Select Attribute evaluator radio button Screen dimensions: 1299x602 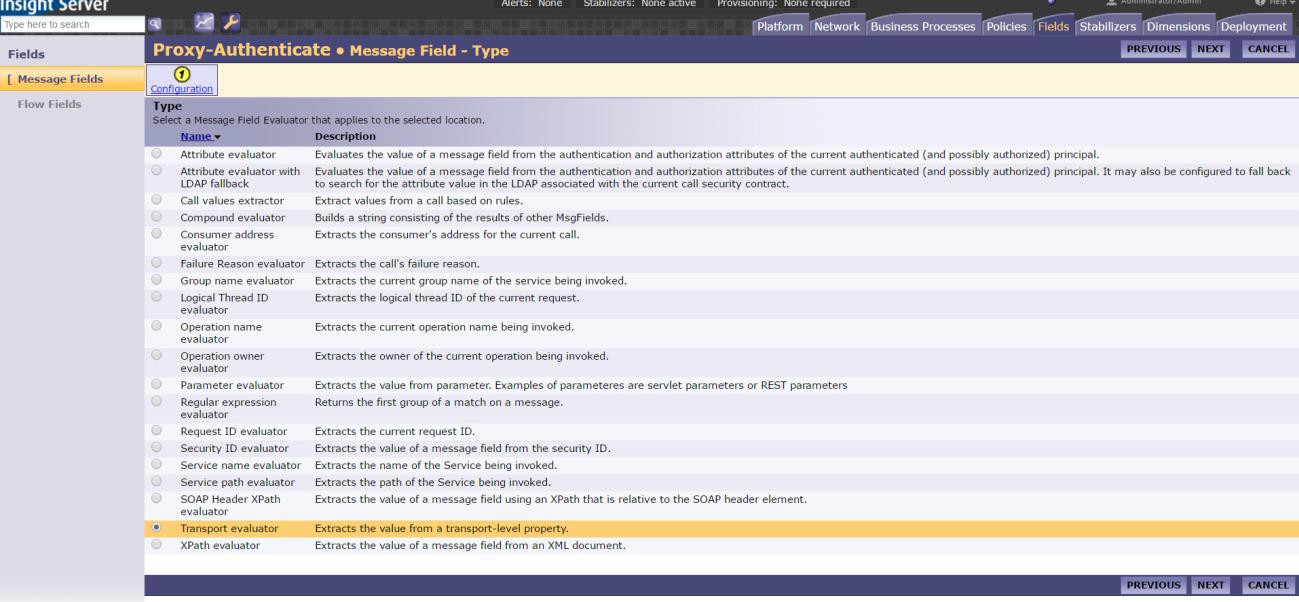(156, 154)
